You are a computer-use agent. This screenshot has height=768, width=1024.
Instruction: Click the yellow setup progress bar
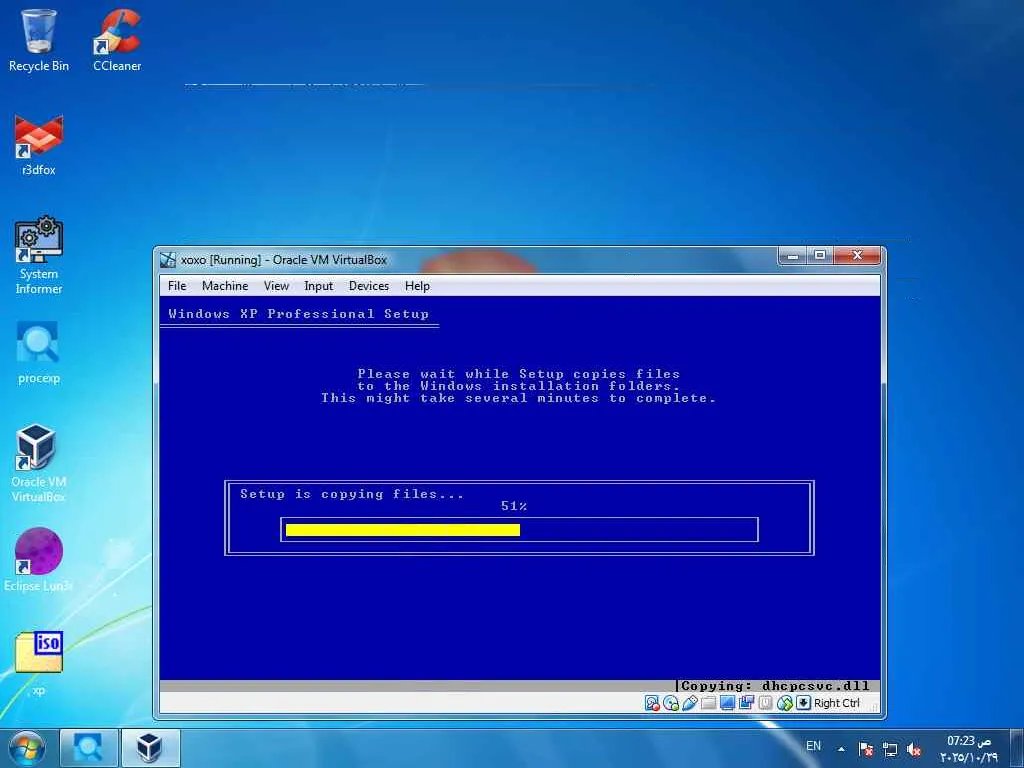point(403,530)
